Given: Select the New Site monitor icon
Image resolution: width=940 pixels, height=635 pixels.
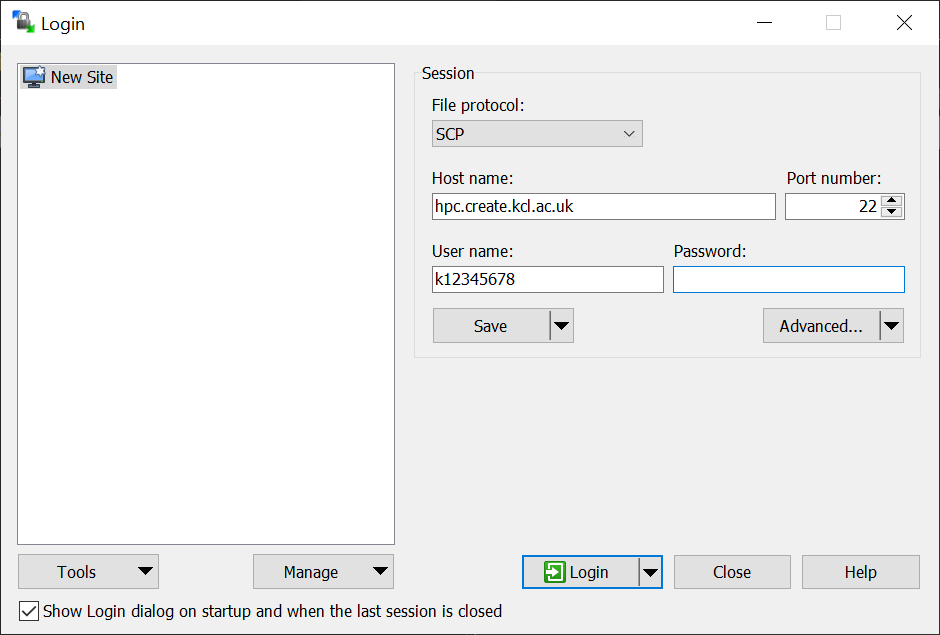Looking at the screenshot, I should click(34, 77).
